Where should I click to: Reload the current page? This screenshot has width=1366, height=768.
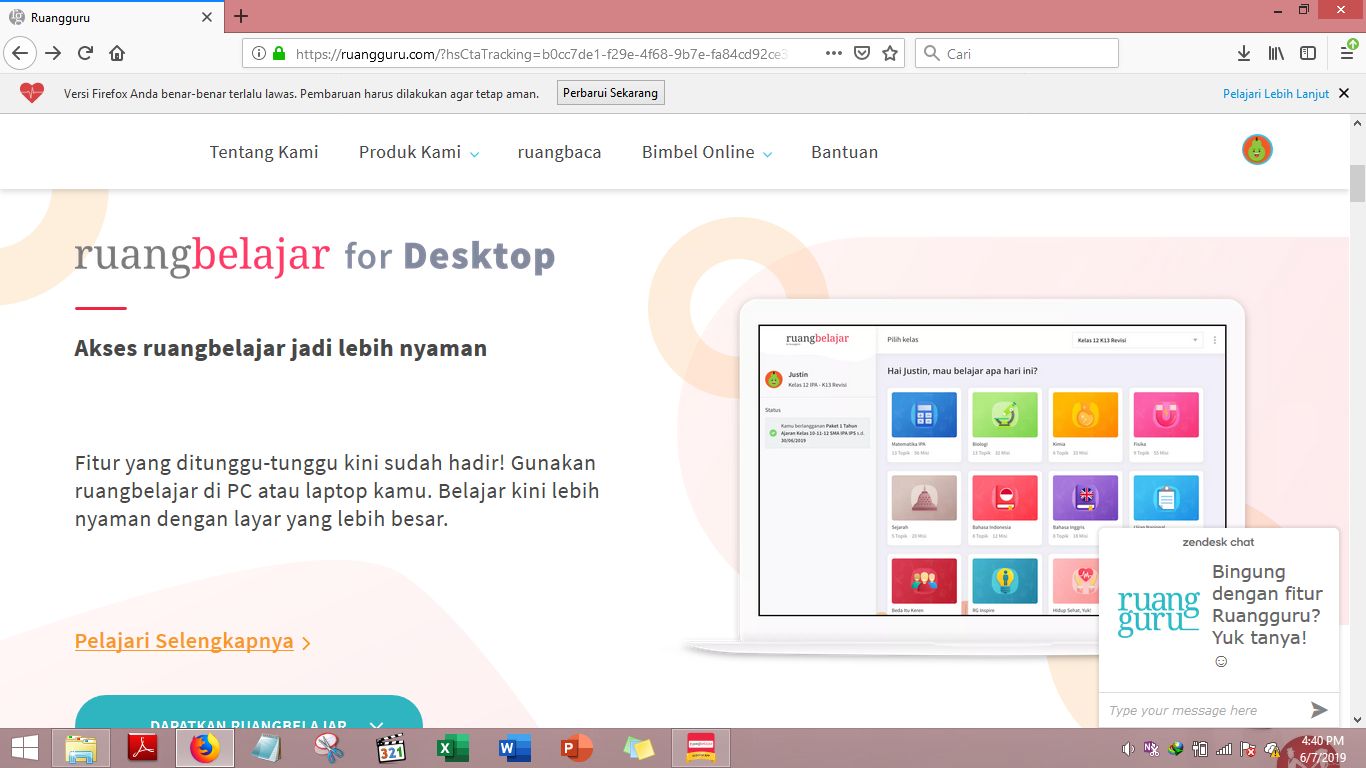85,53
